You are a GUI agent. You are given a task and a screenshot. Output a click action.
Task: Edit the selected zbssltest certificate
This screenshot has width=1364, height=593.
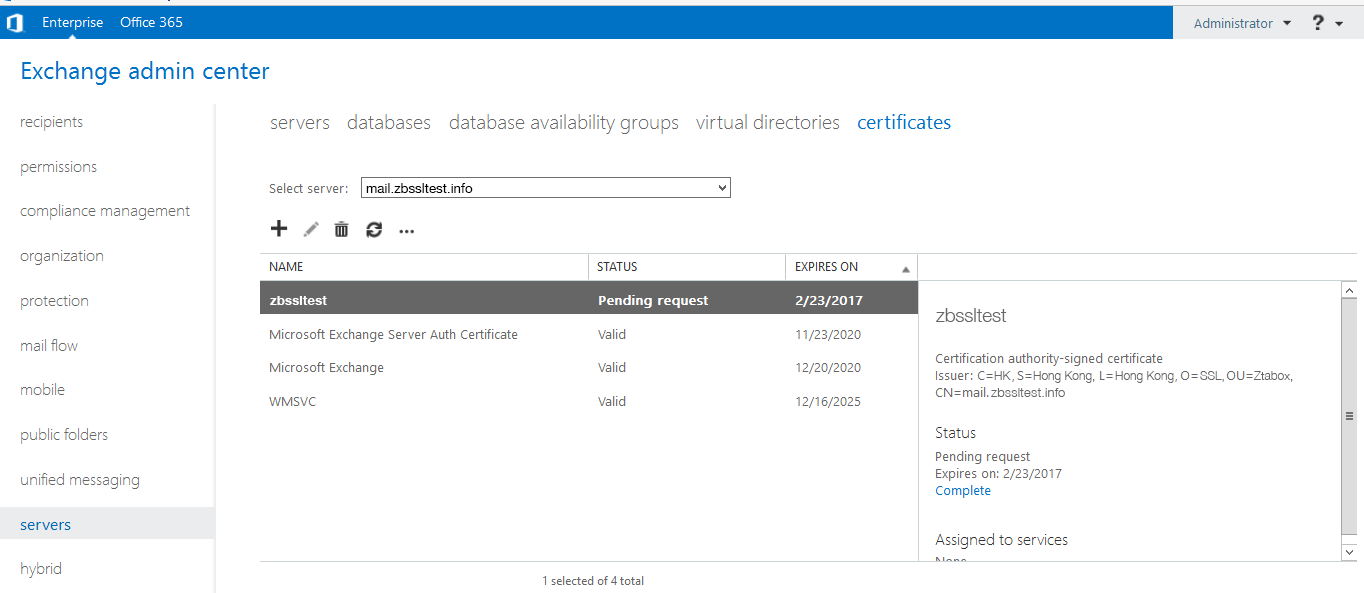pyautogui.click(x=310, y=229)
